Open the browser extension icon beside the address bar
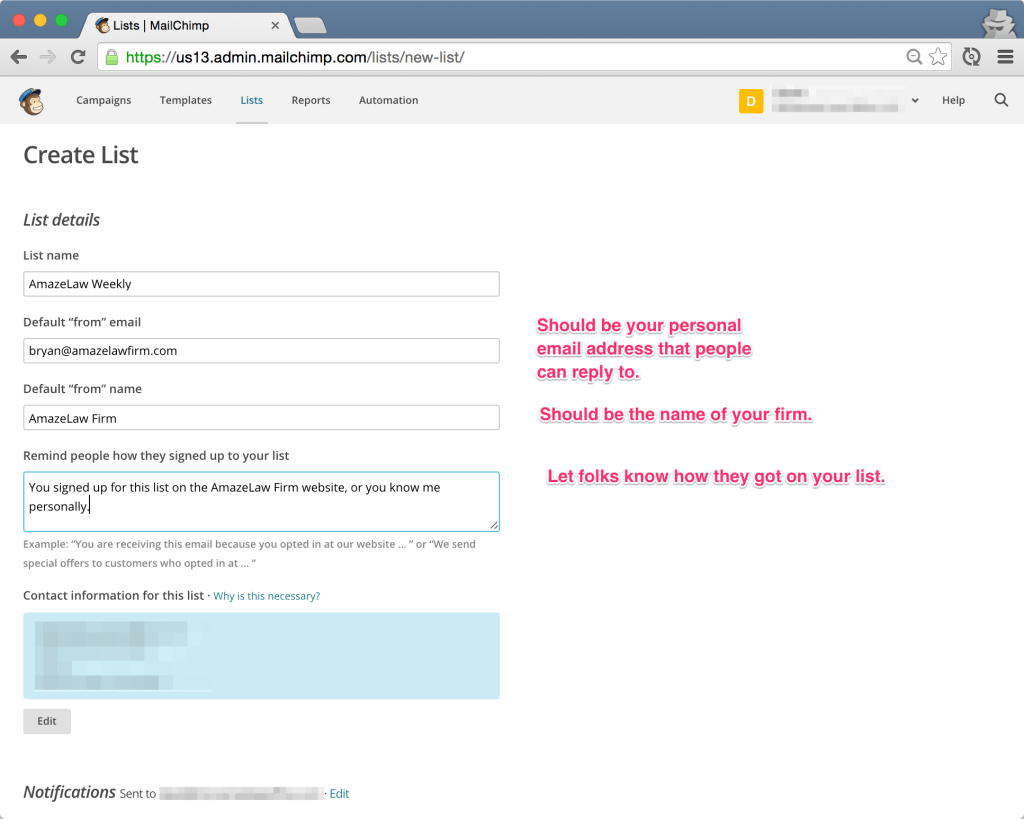Viewport: 1024px width, 819px height. pyautogui.click(x=971, y=57)
